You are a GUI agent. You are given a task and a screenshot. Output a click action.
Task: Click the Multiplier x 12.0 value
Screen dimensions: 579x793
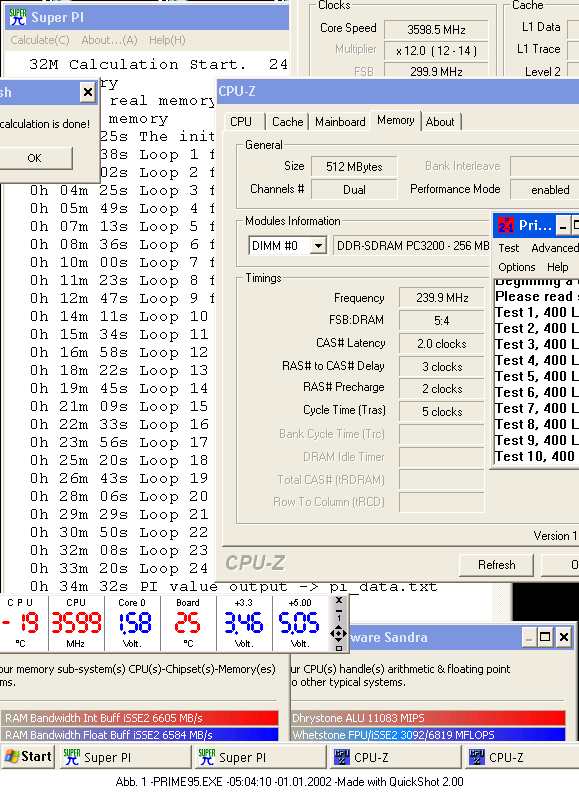click(x=436, y=51)
